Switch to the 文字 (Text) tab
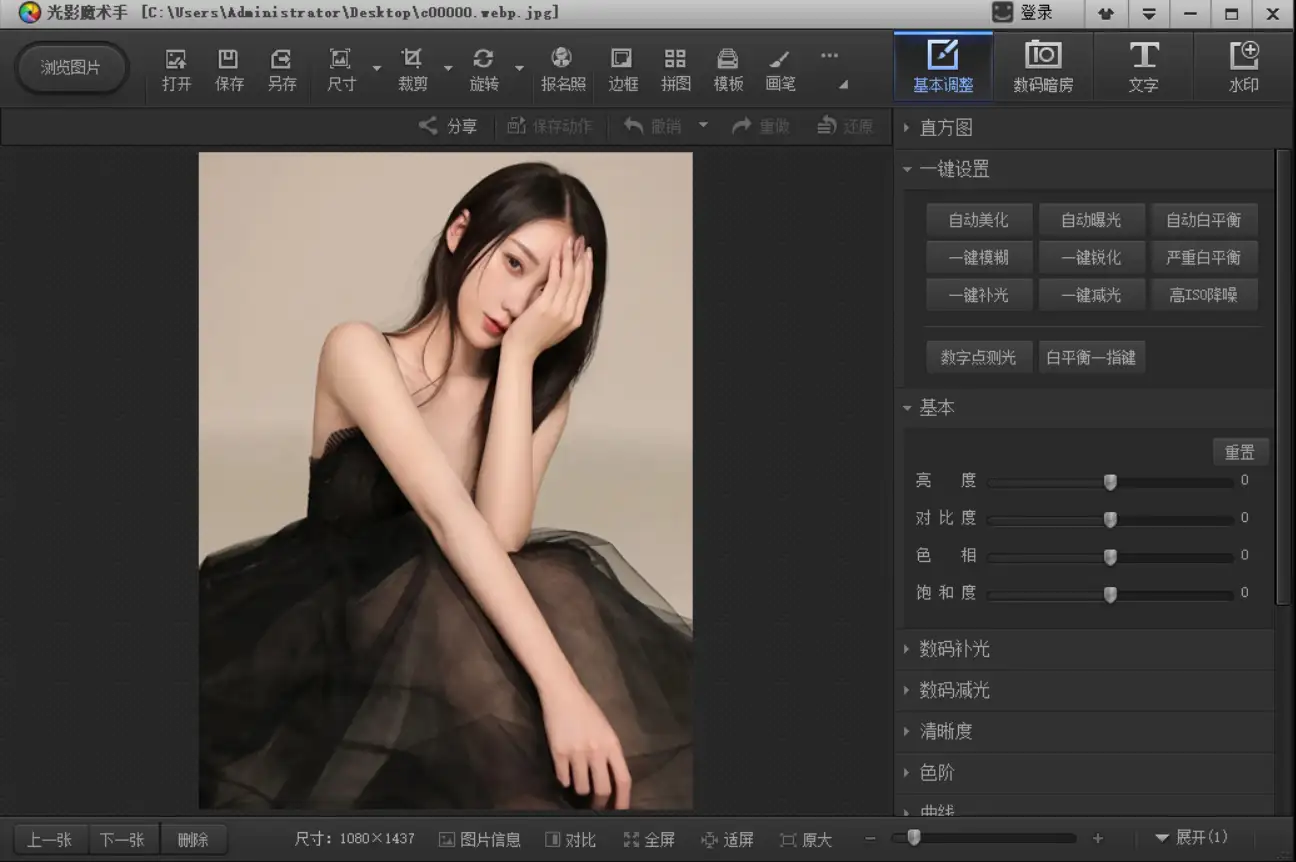 click(x=1143, y=67)
